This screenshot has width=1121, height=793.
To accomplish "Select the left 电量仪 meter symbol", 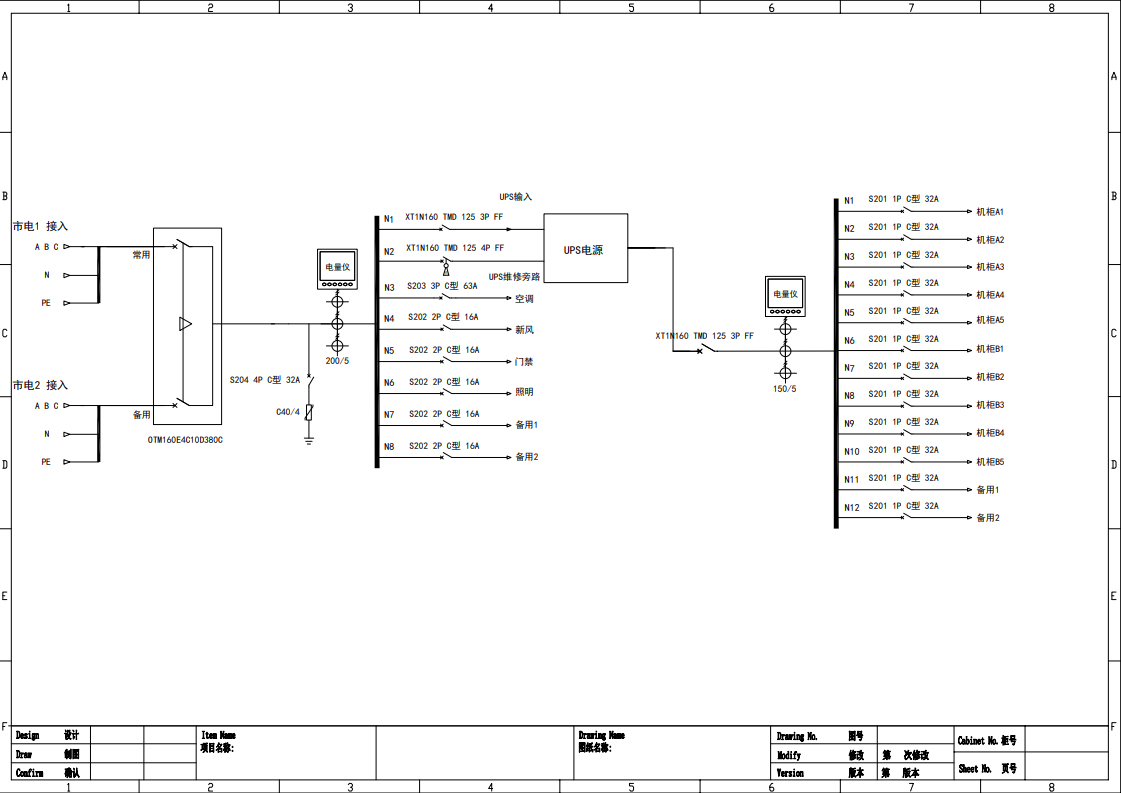I will 337,269.
